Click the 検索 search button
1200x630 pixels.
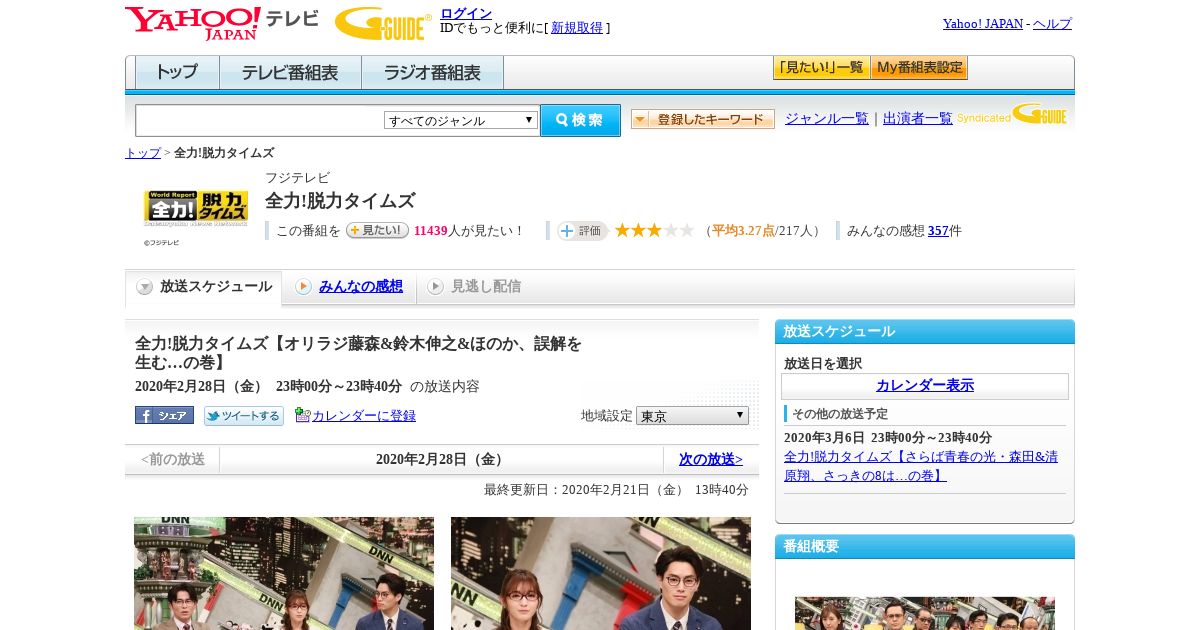click(580, 120)
